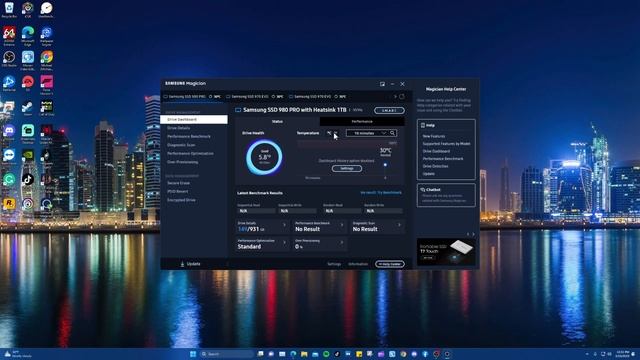Open the Microsoft Edge desktop shortcut
This screenshot has width=640, height=360.
click(28, 35)
